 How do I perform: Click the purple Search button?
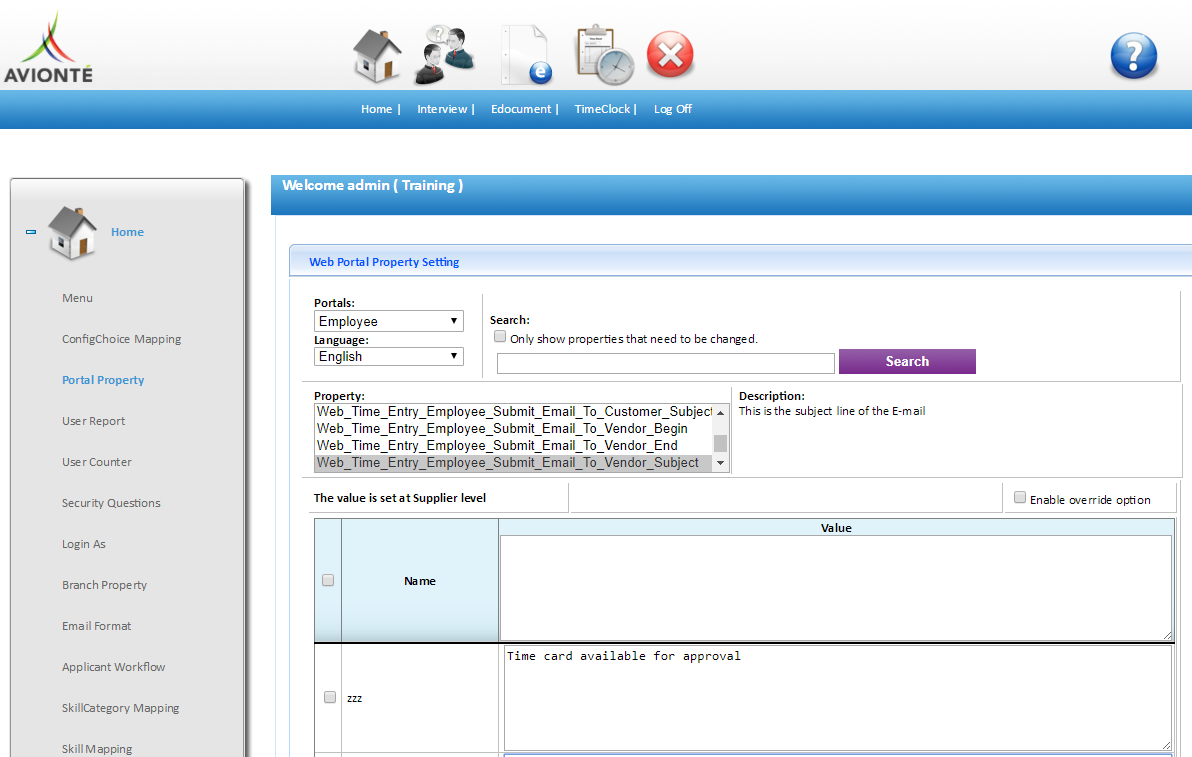pyautogui.click(x=907, y=362)
